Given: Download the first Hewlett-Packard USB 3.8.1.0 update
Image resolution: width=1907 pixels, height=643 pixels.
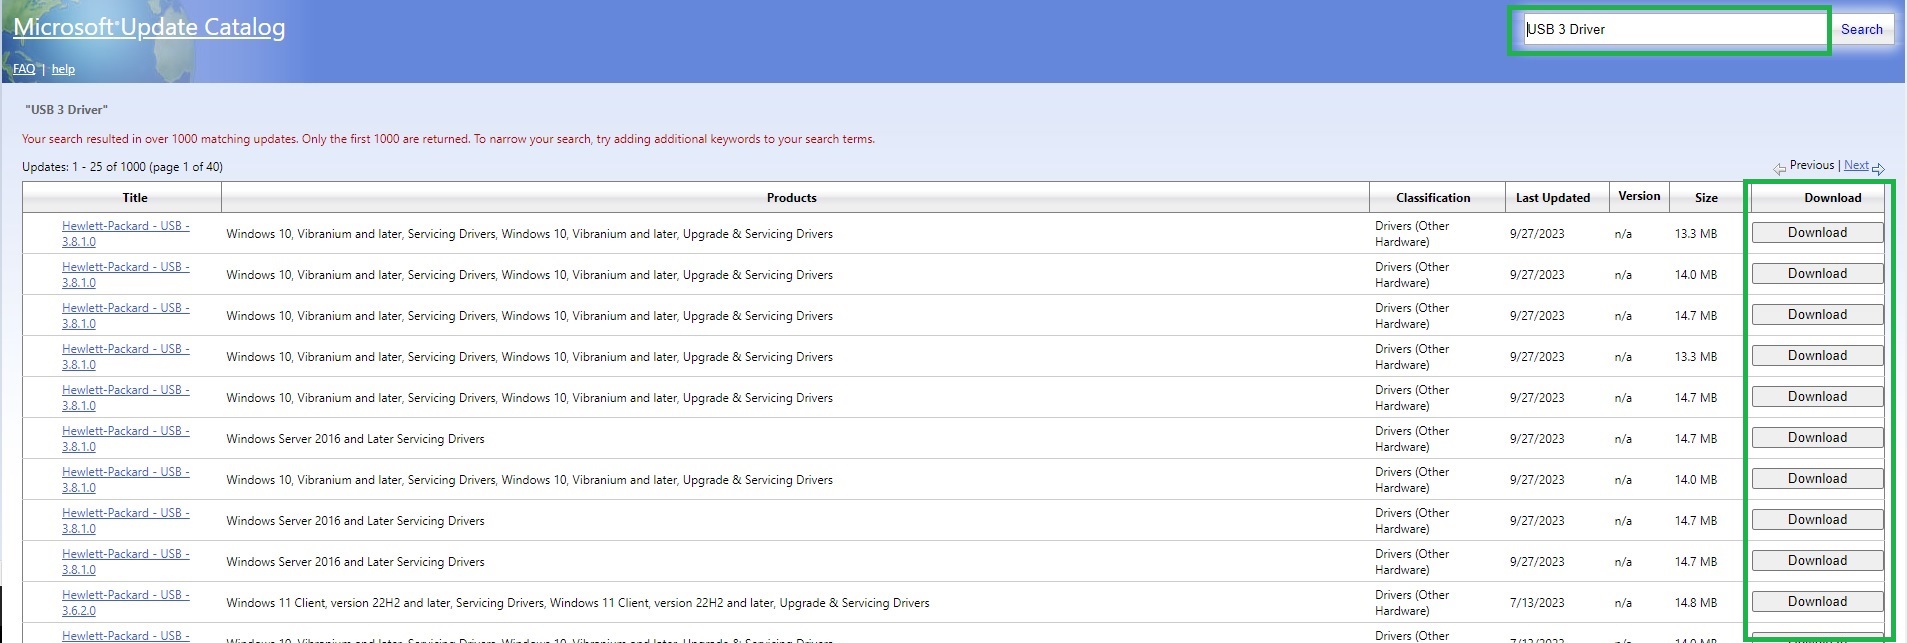Looking at the screenshot, I should (1816, 233).
